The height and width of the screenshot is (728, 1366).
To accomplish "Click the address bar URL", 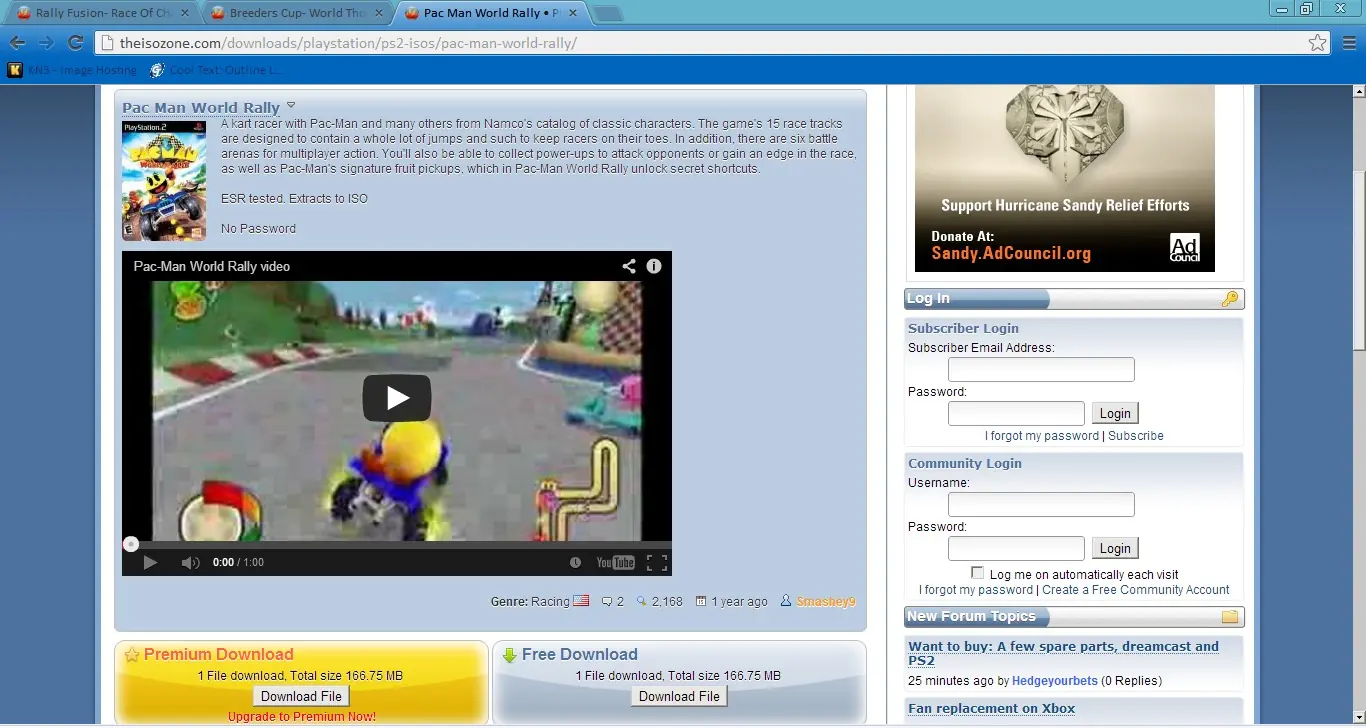I will pyautogui.click(x=348, y=43).
